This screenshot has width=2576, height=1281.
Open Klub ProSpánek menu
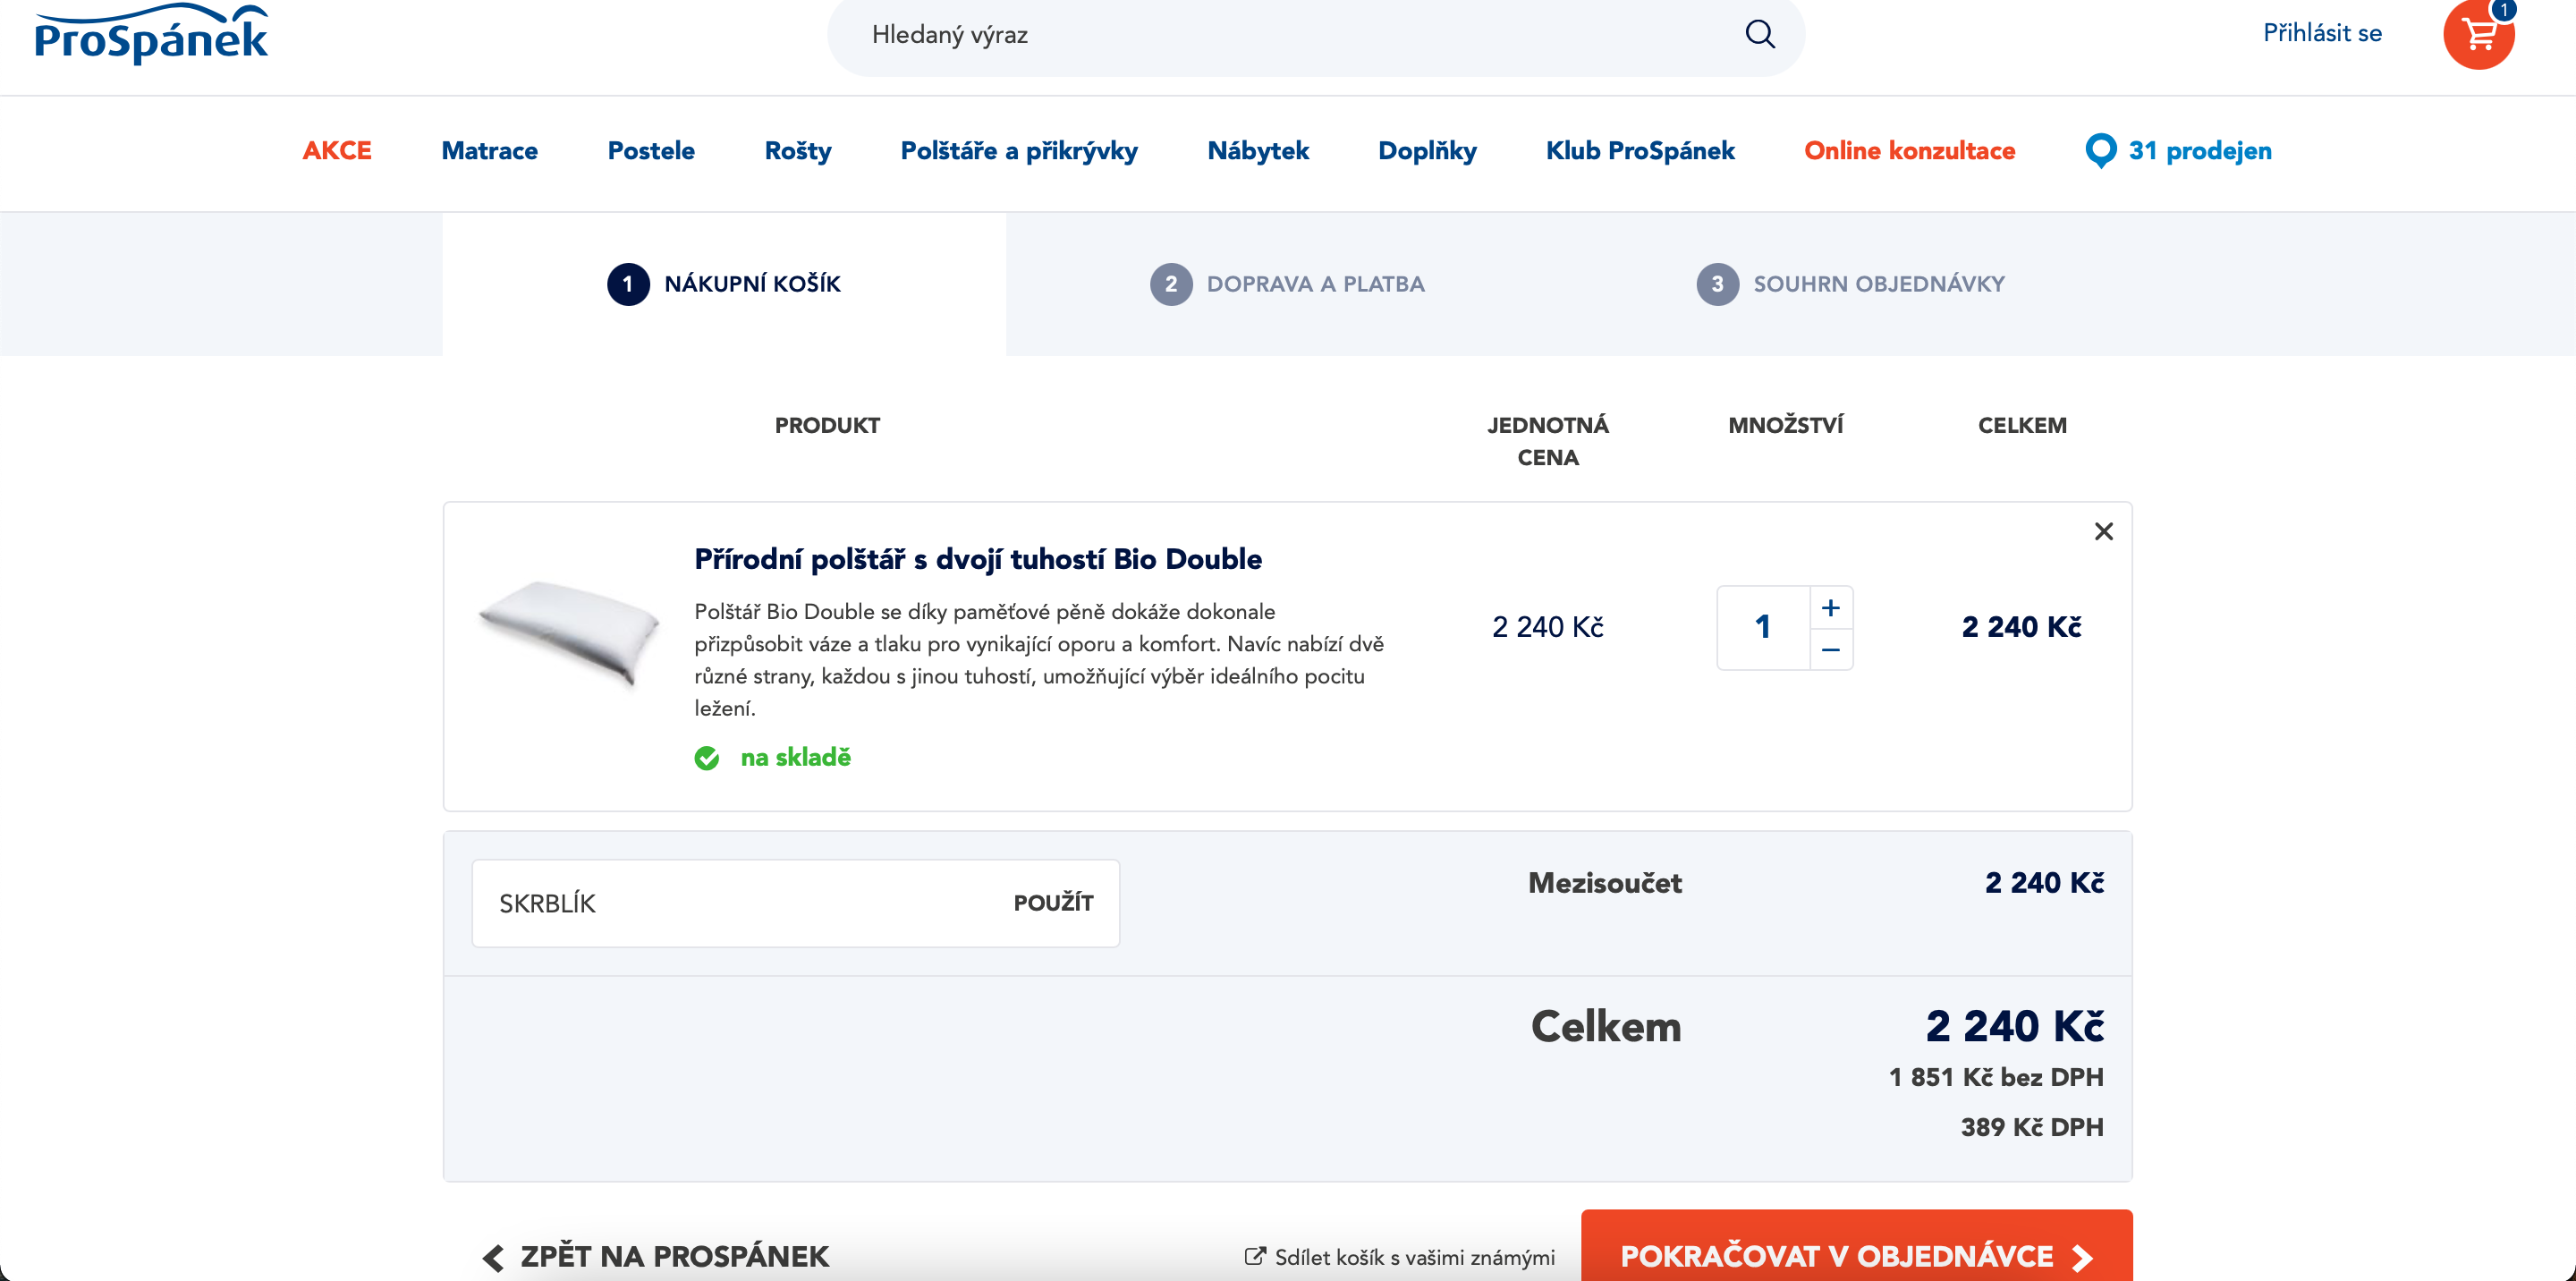[x=1640, y=151]
